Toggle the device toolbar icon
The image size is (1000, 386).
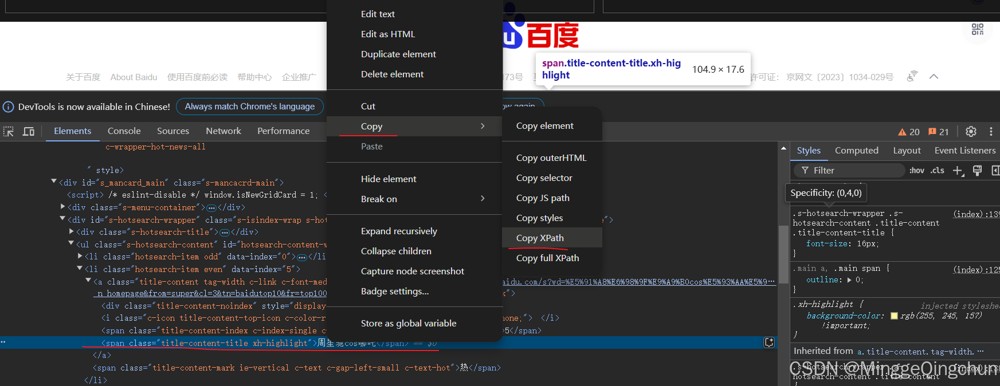tap(29, 131)
